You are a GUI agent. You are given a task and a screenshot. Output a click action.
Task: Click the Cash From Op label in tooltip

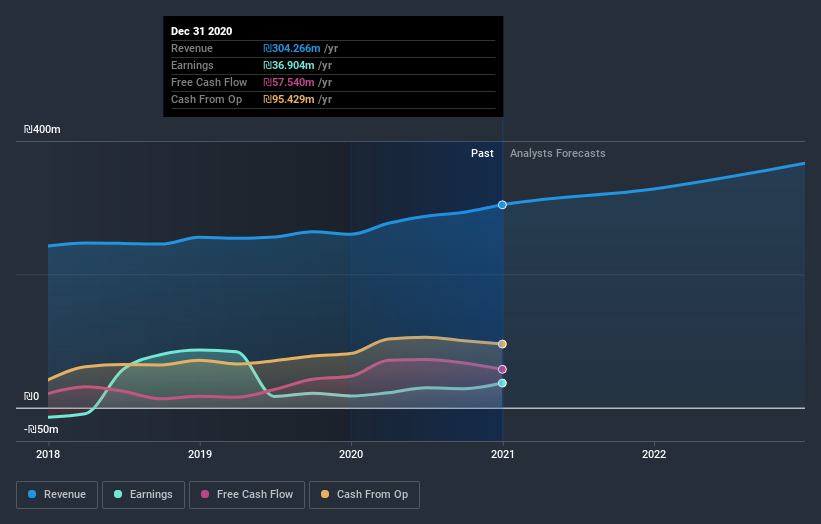206,99
